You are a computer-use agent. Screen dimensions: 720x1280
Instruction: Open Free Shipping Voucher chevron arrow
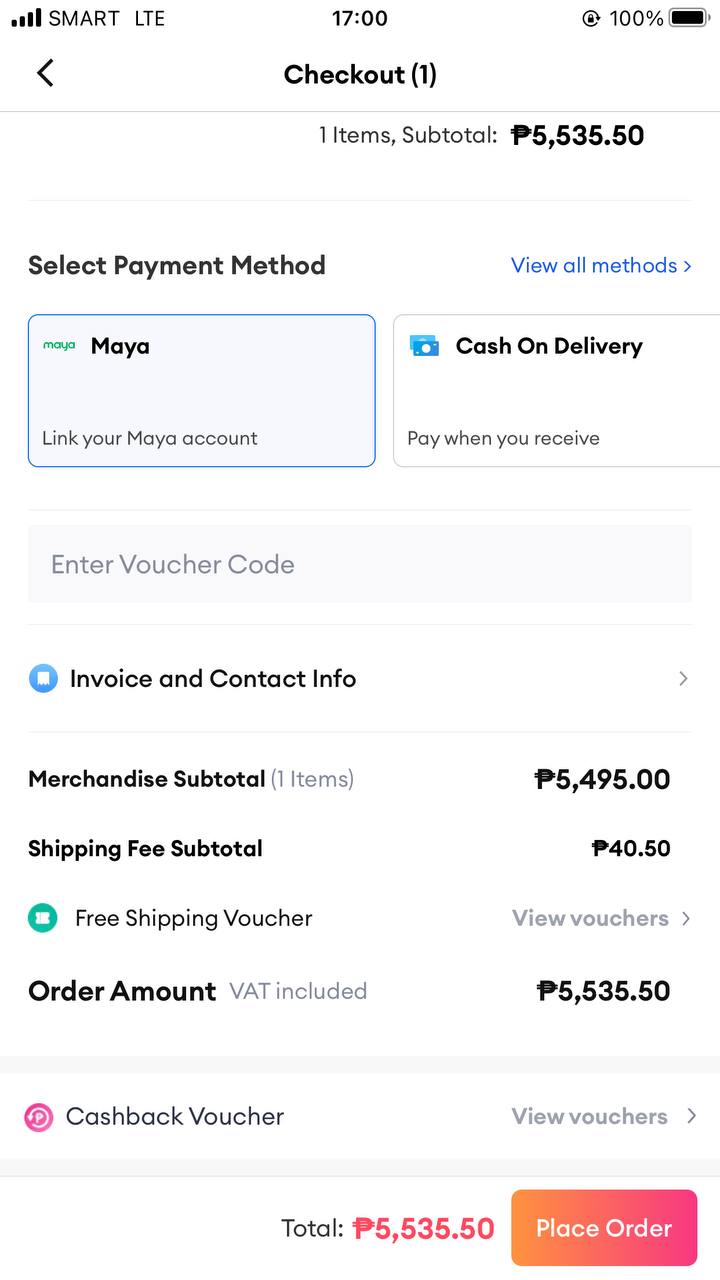click(x=686, y=918)
